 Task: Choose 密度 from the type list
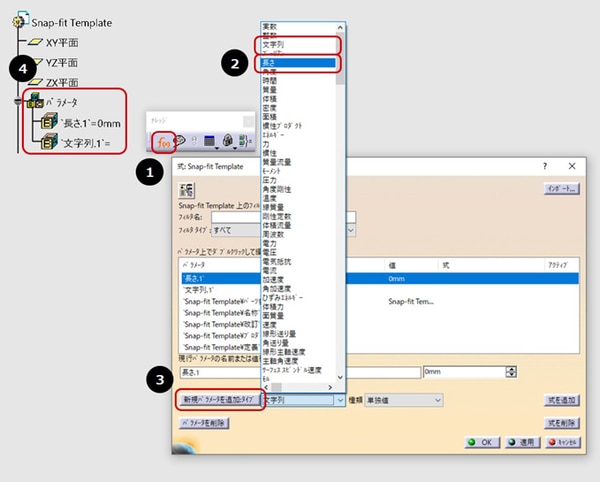269,108
